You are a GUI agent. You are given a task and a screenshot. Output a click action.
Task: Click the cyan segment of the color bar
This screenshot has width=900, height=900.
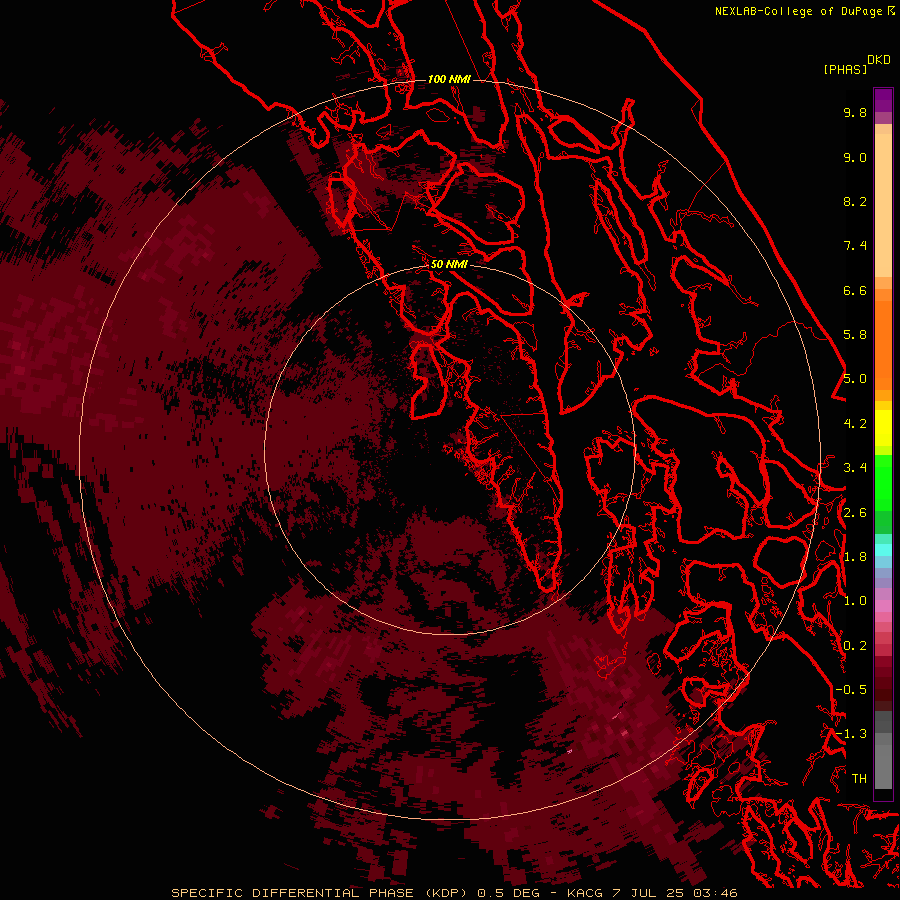click(883, 549)
